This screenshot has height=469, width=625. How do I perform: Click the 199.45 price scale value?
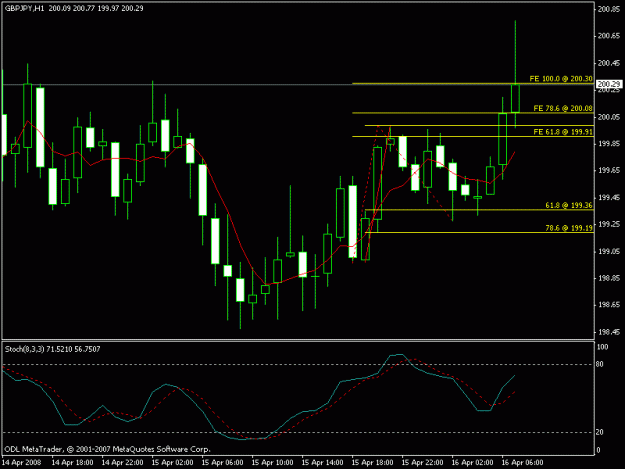tap(609, 197)
